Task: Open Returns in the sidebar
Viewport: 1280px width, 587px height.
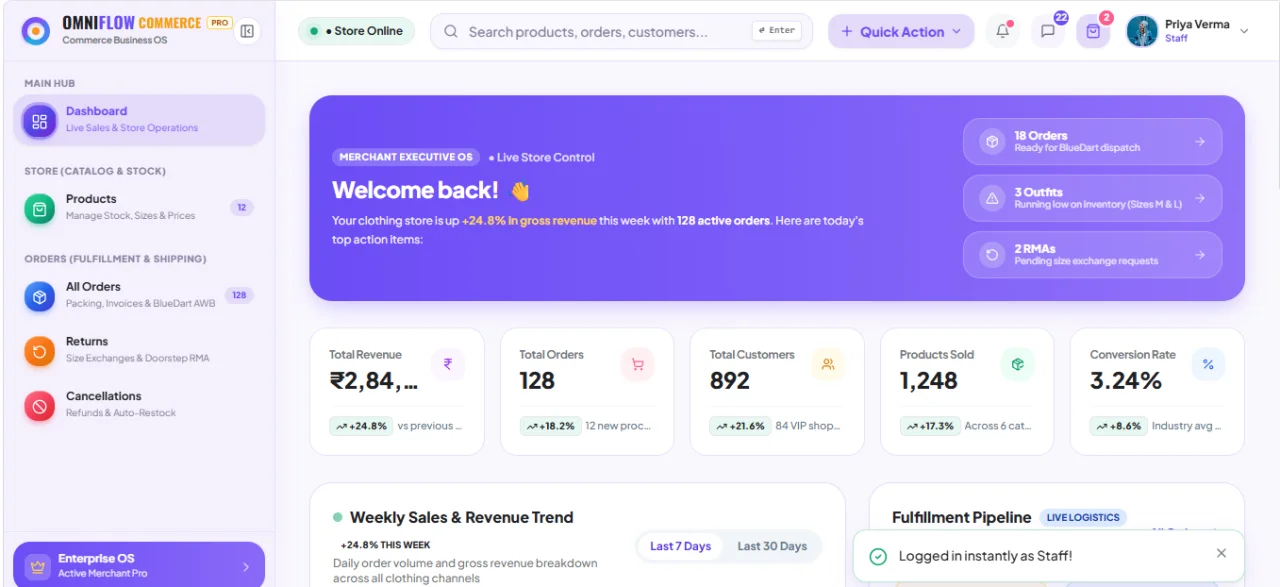Action: (139, 350)
